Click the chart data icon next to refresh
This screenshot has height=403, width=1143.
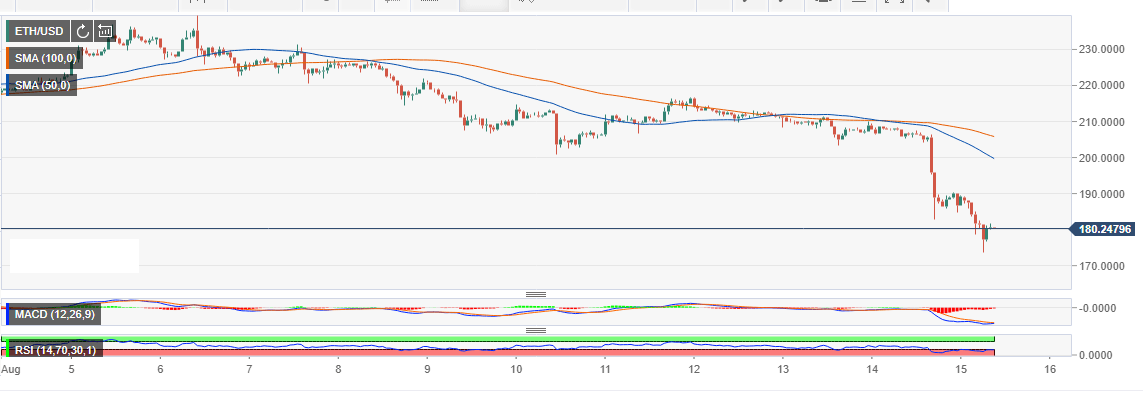coord(104,31)
